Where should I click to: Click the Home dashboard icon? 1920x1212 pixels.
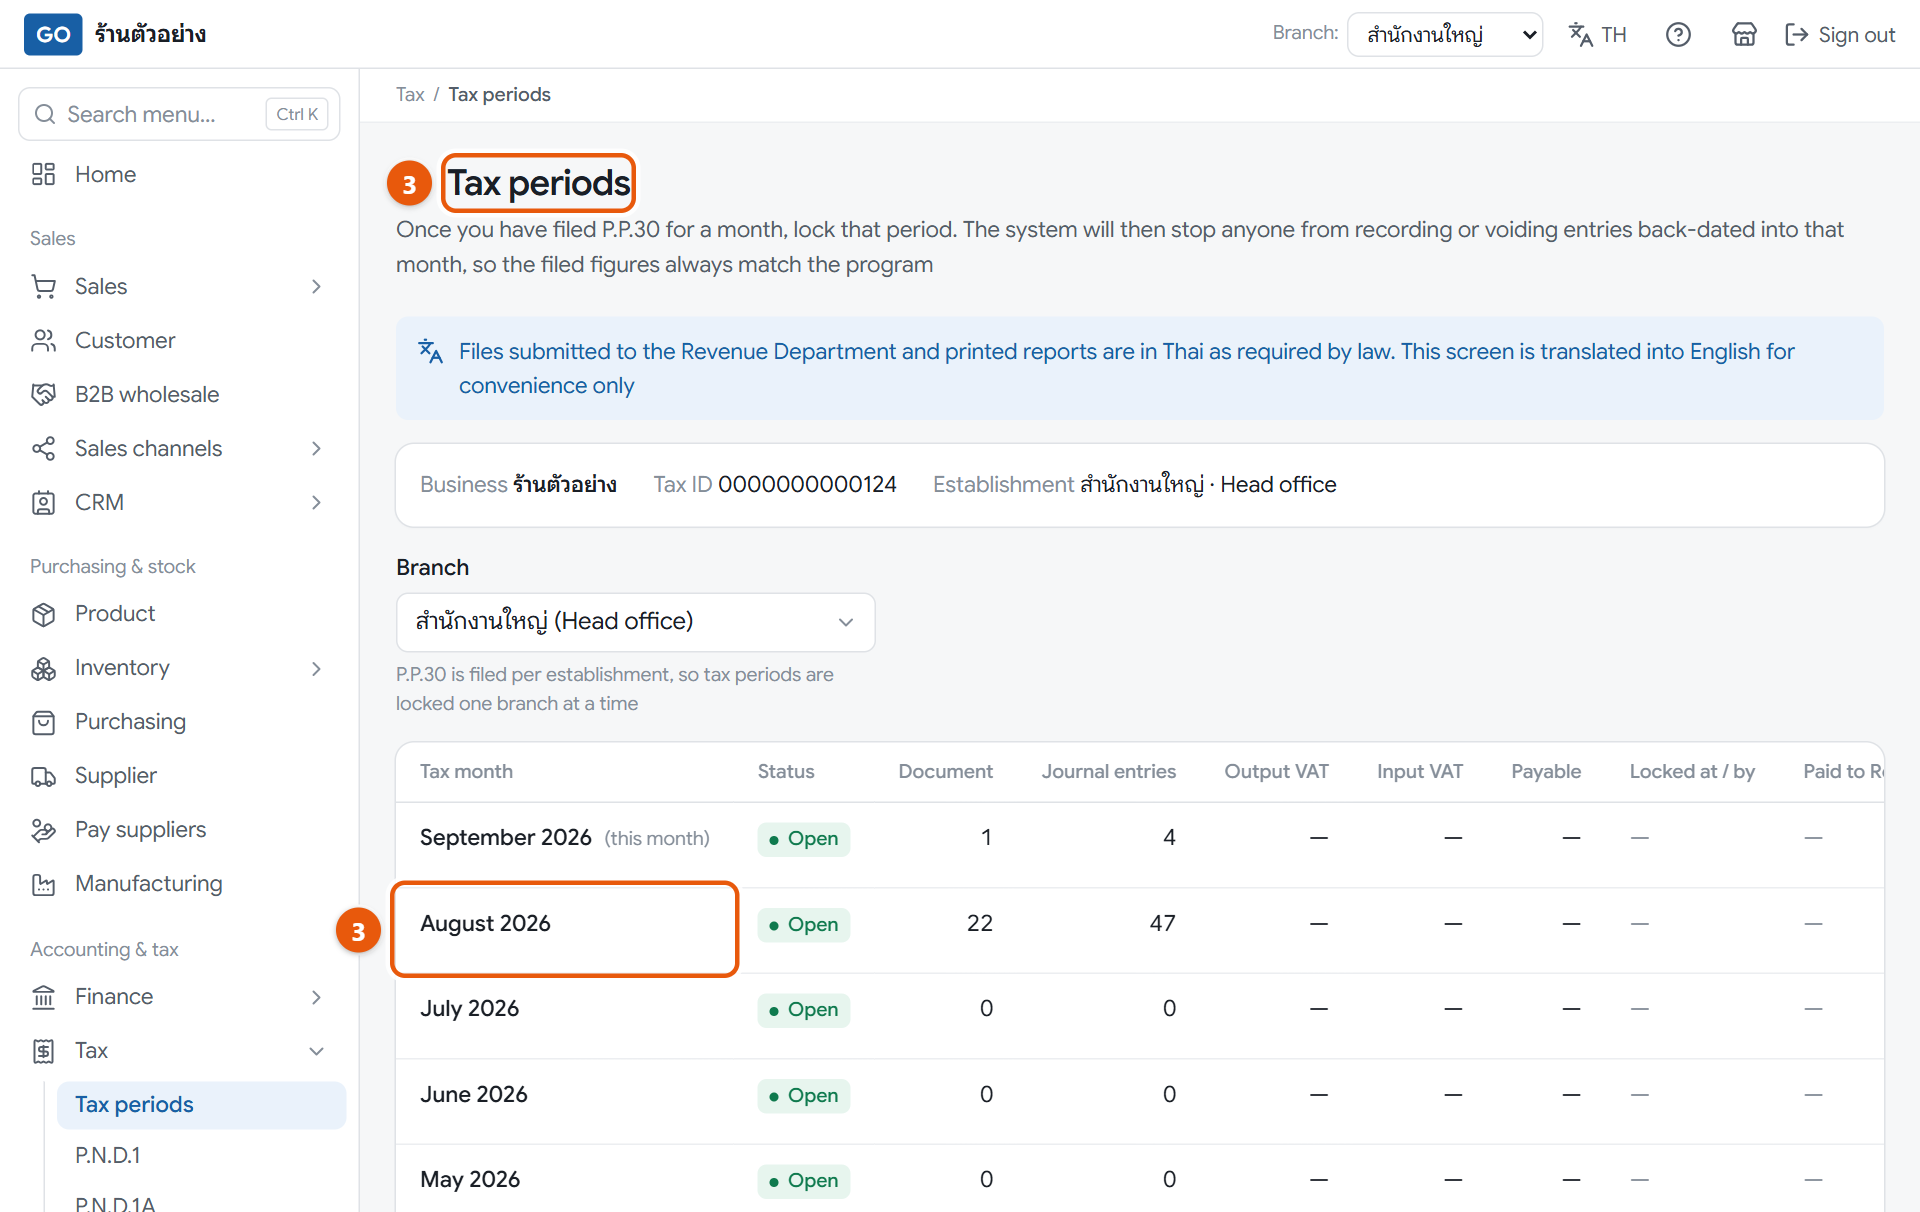click(x=43, y=174)
